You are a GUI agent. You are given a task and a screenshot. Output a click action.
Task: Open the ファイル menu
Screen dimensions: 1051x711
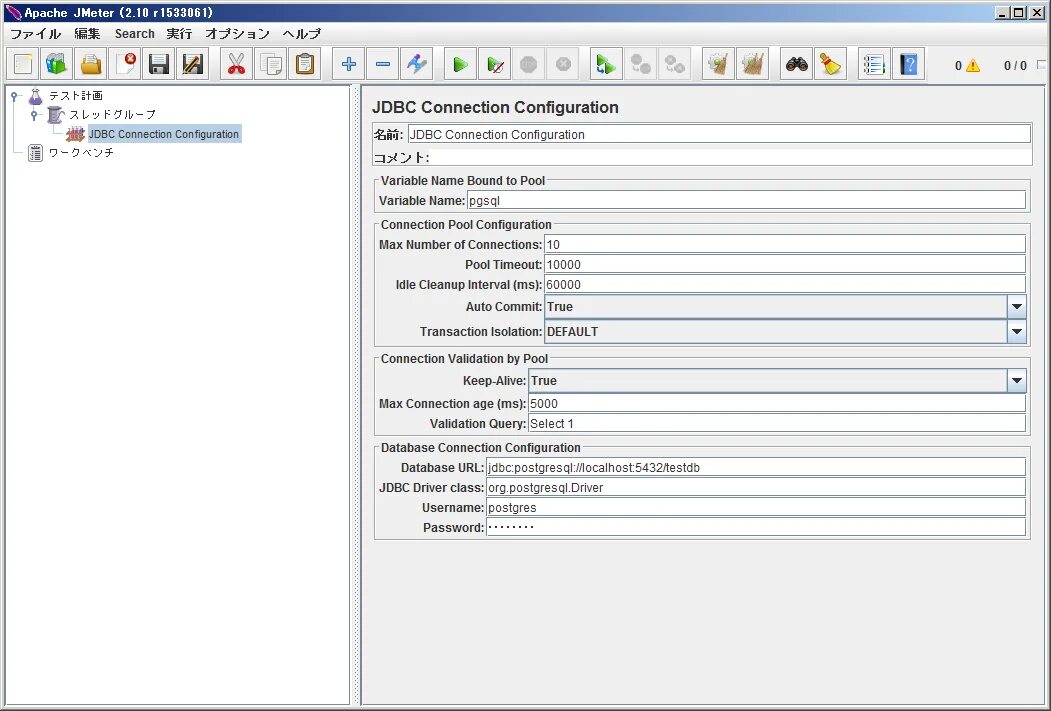[x=36, y=34]
